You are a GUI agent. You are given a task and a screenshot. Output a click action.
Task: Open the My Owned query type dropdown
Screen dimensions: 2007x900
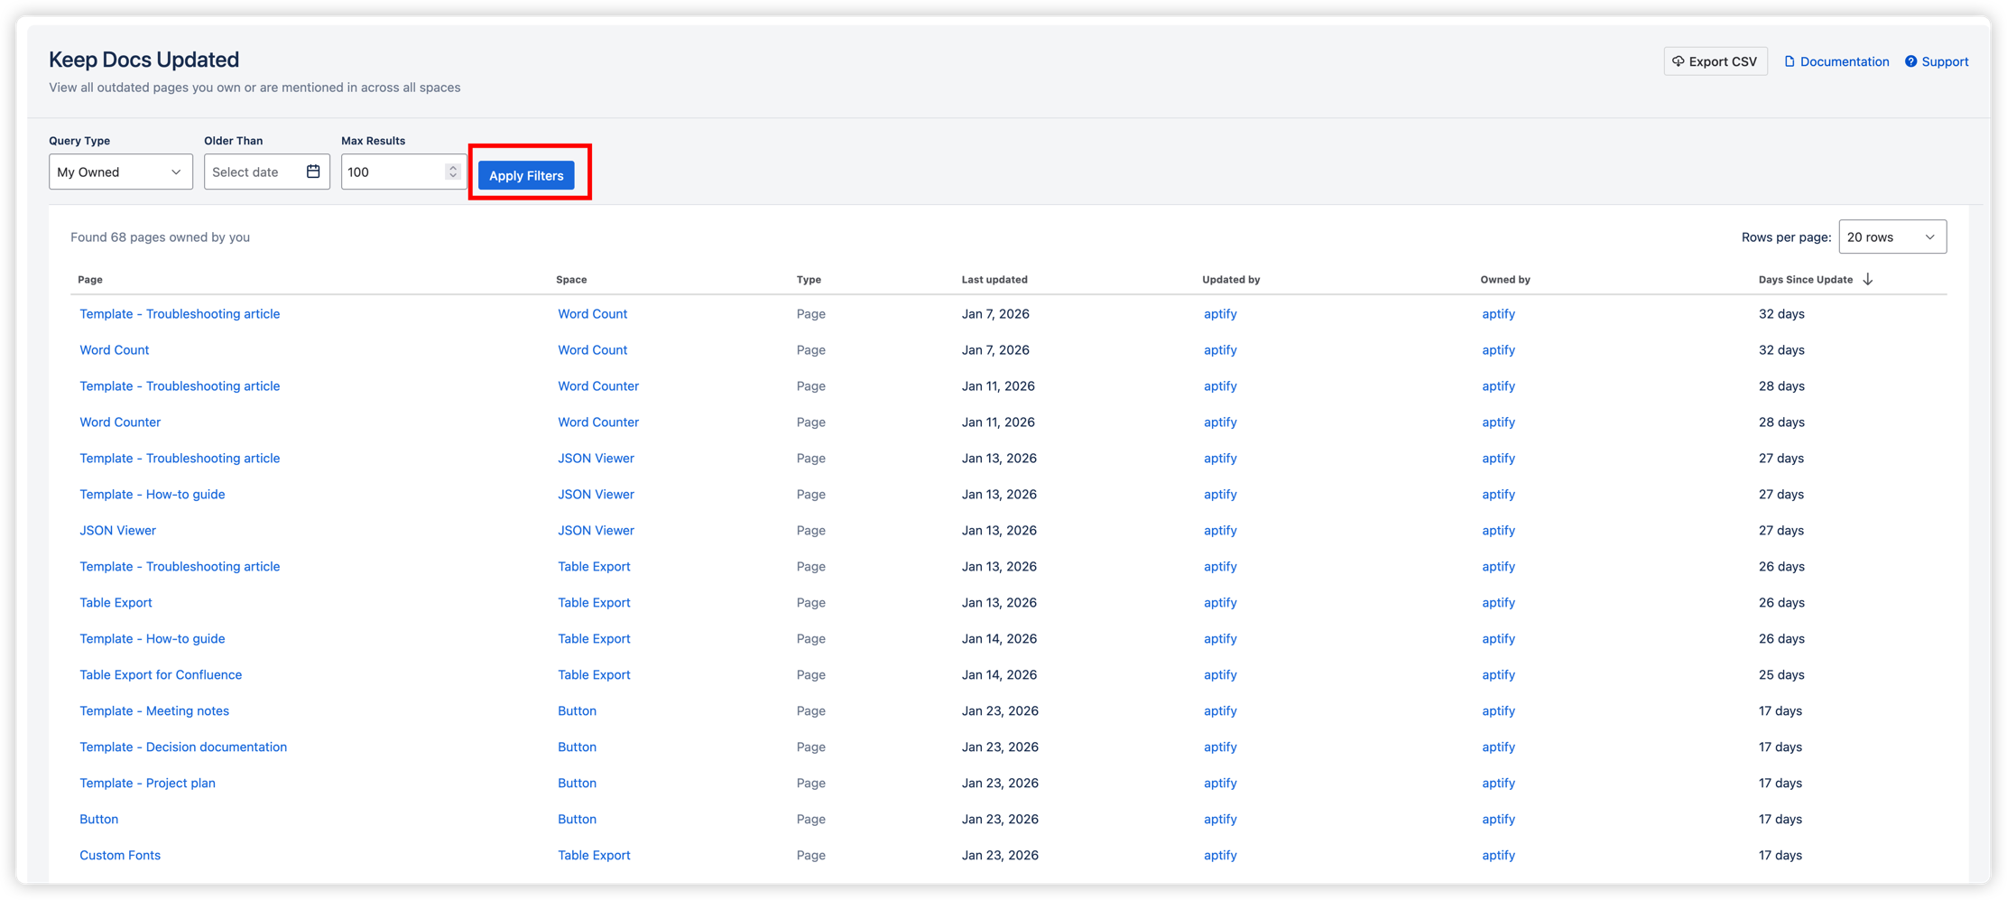click(120, 171)
